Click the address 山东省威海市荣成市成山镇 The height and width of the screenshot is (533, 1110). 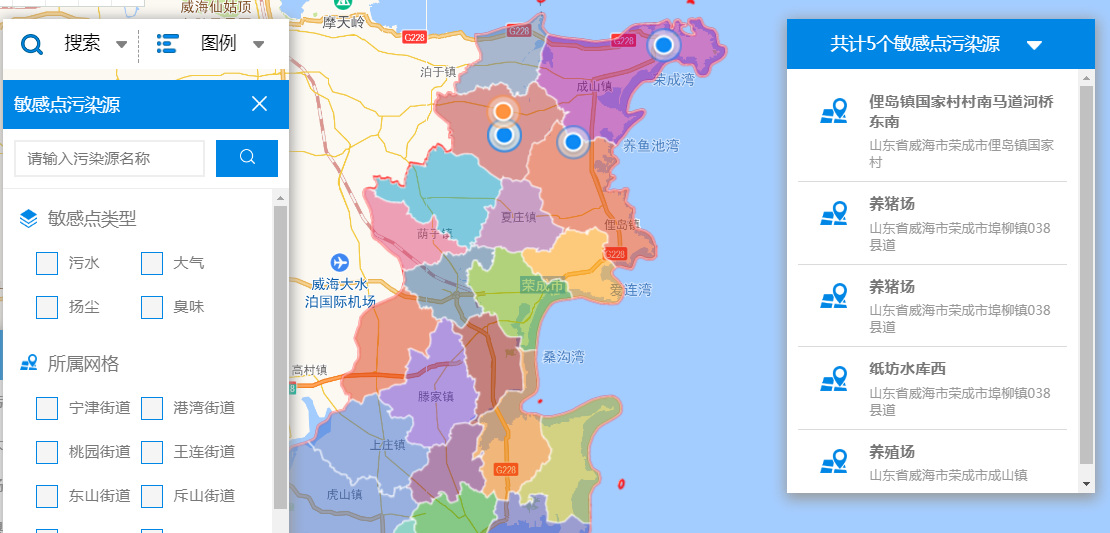(948, 475)
